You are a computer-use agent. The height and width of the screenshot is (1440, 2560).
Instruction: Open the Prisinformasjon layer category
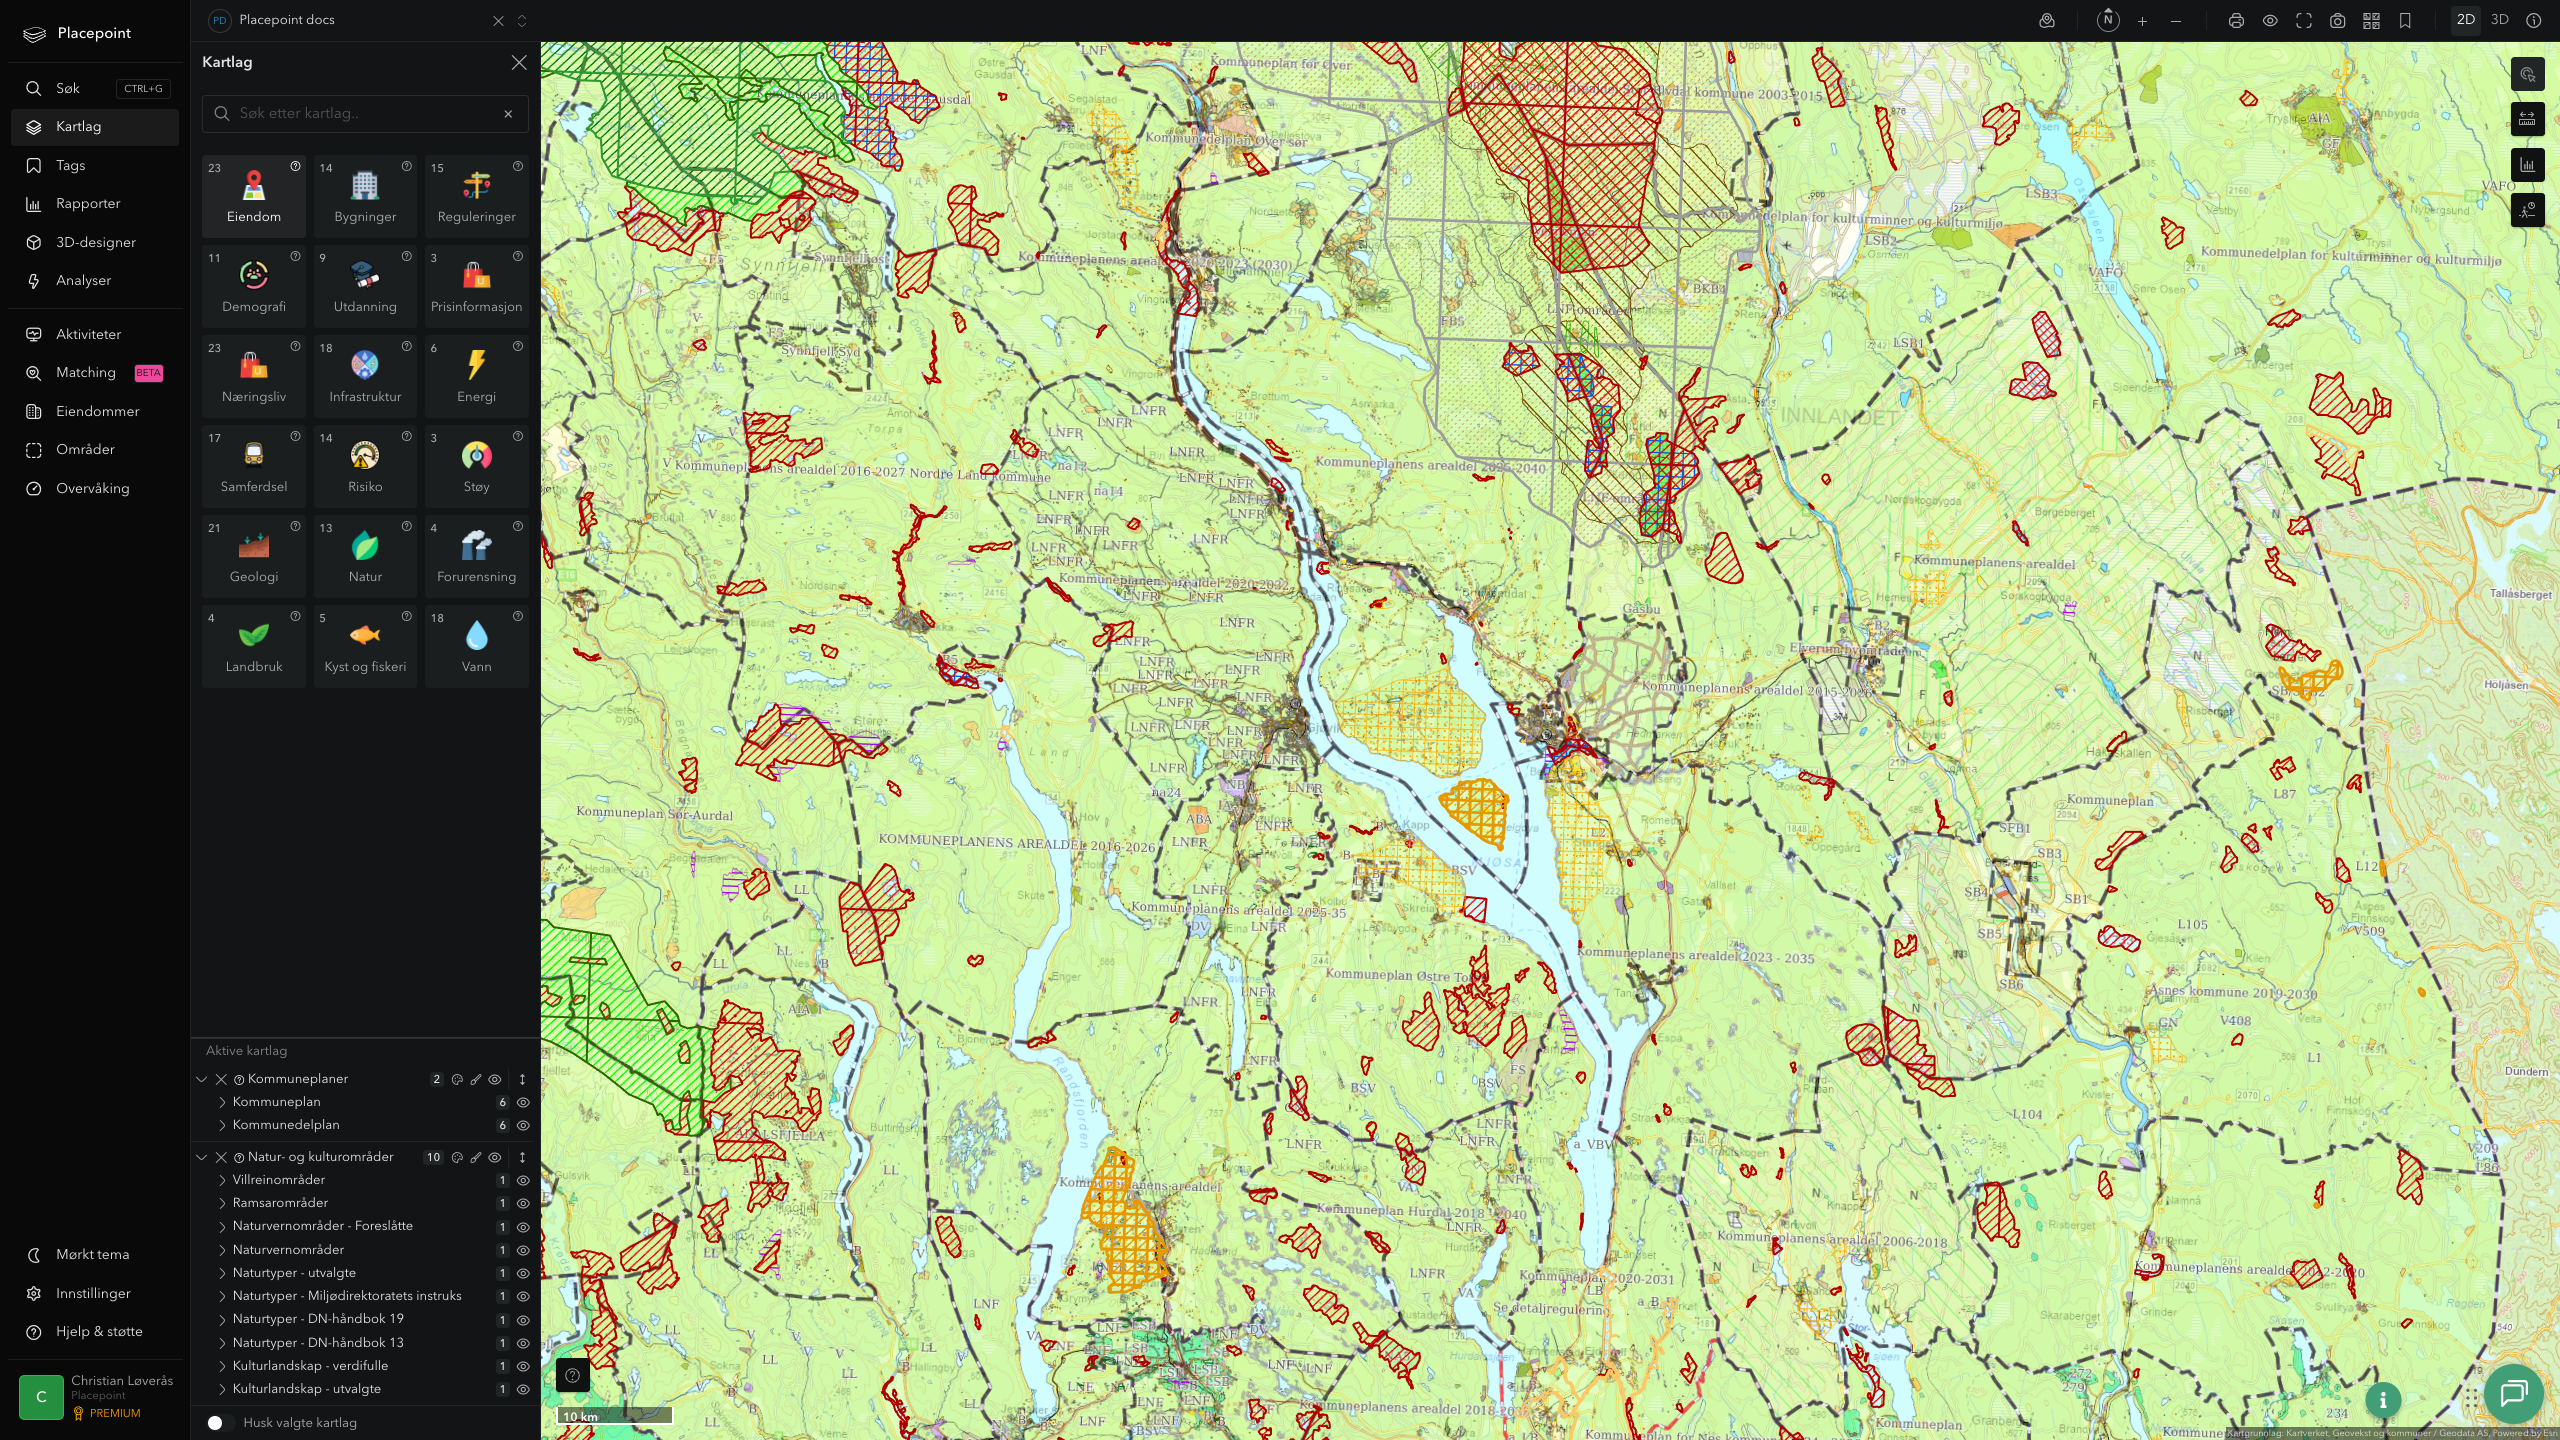(x=476, y=285)
